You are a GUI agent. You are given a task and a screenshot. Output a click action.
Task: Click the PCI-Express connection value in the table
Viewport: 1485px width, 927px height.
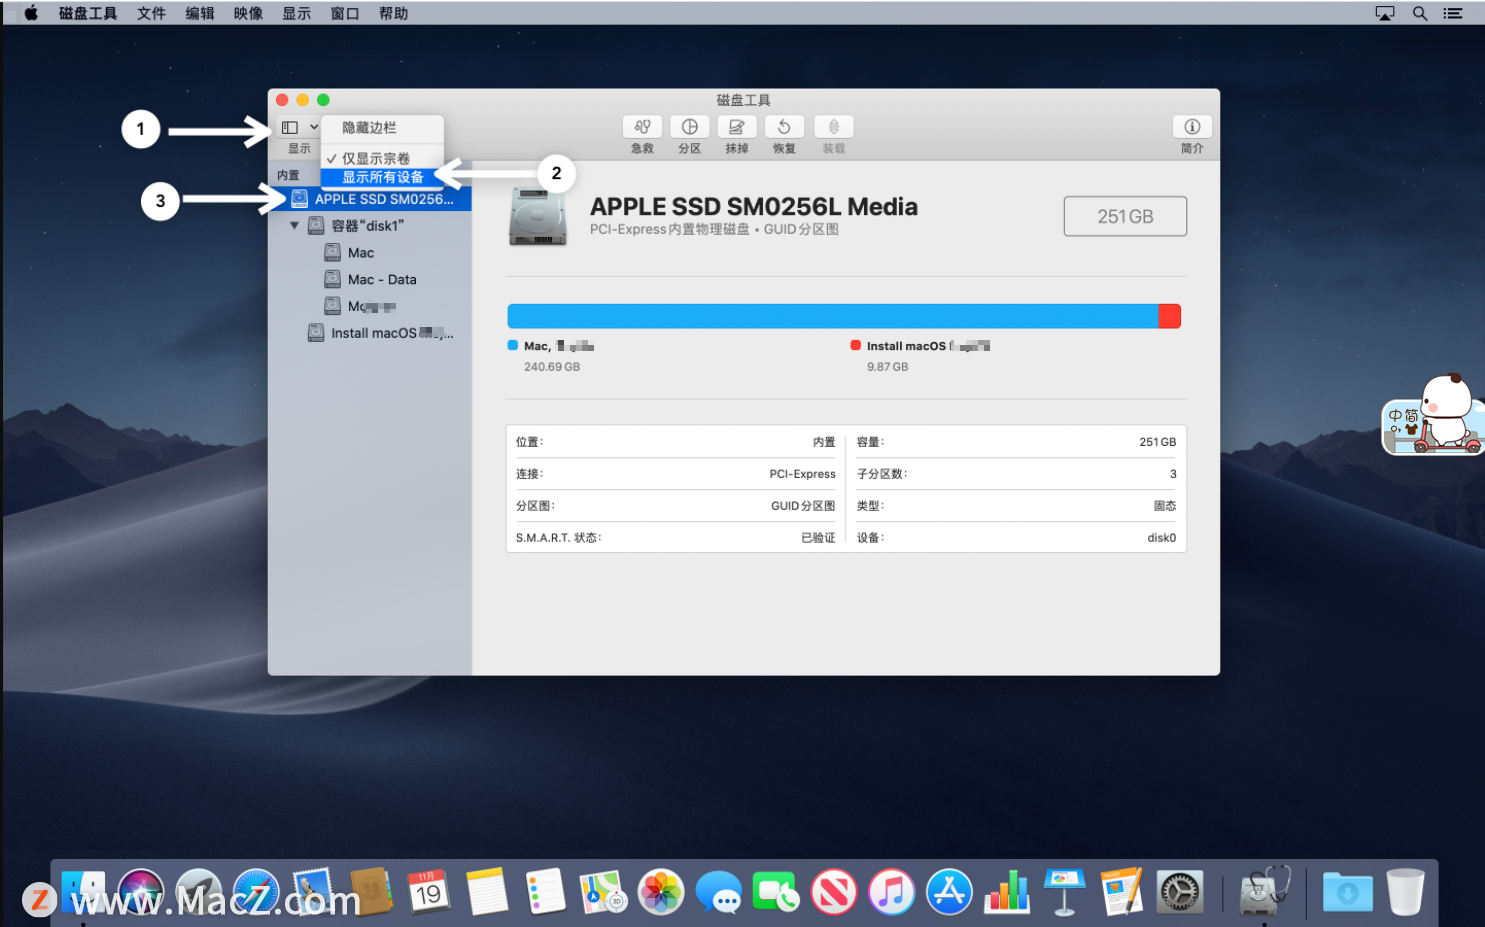[802, 474]
